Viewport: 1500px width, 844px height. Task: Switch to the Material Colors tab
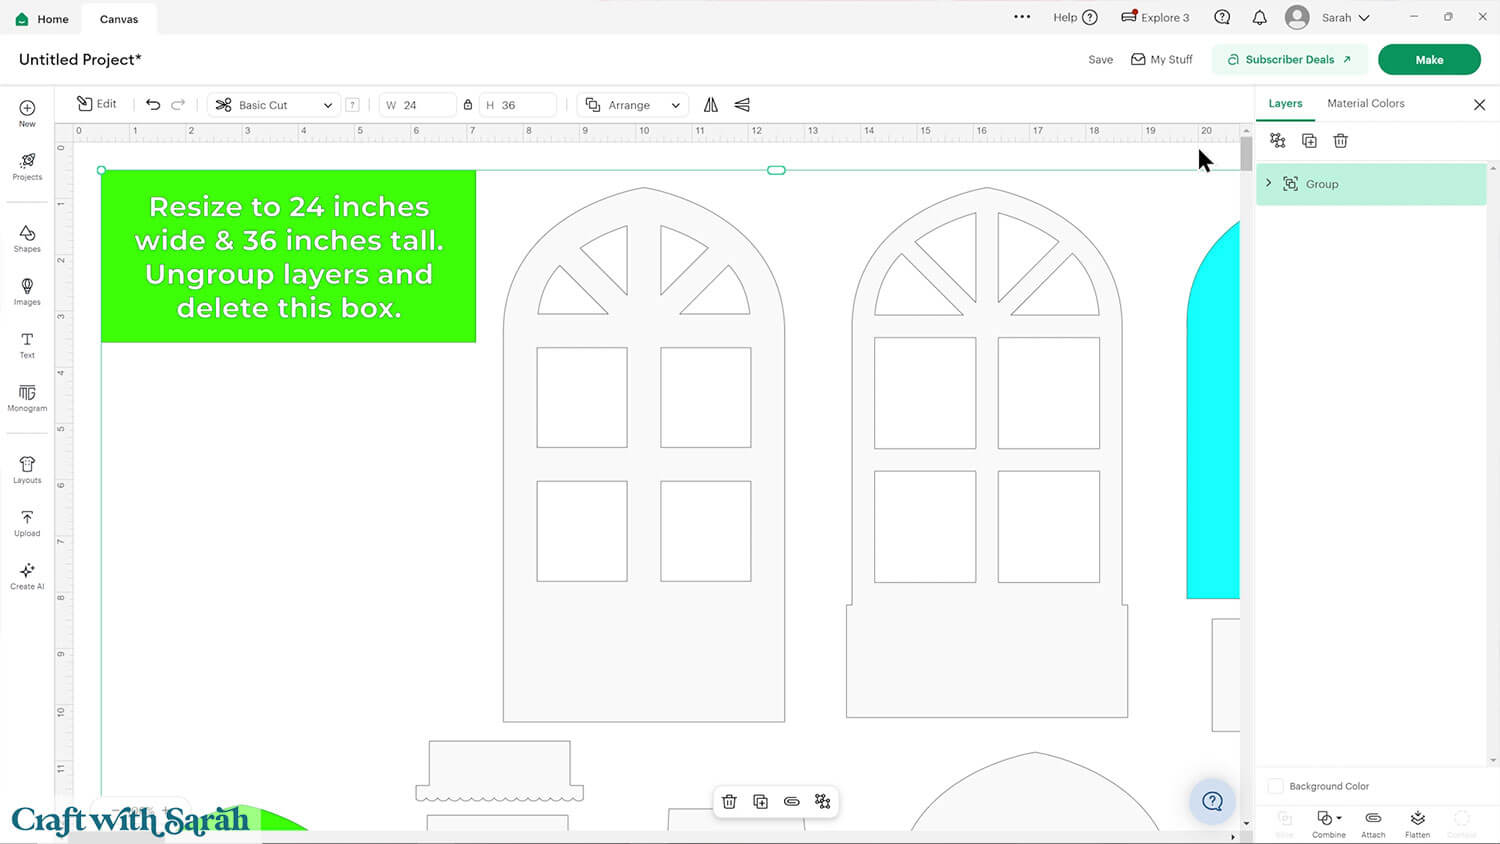(x=1365, y=104)
